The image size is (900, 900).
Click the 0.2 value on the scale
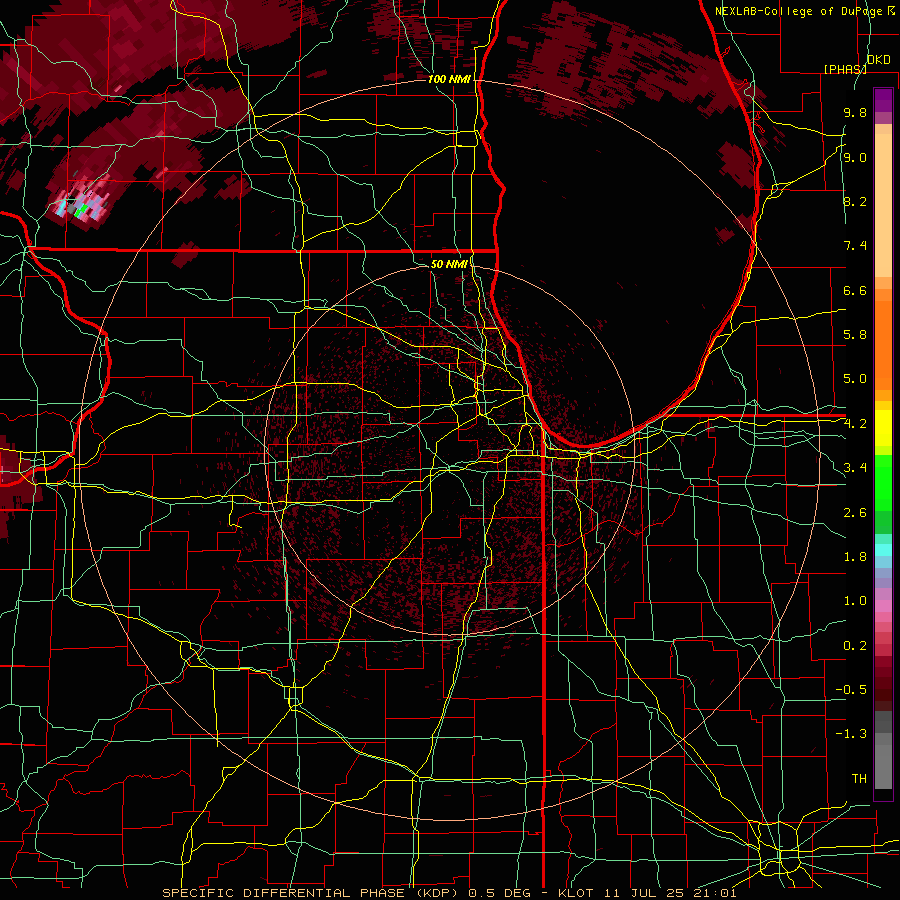click(x=855, y=646)
